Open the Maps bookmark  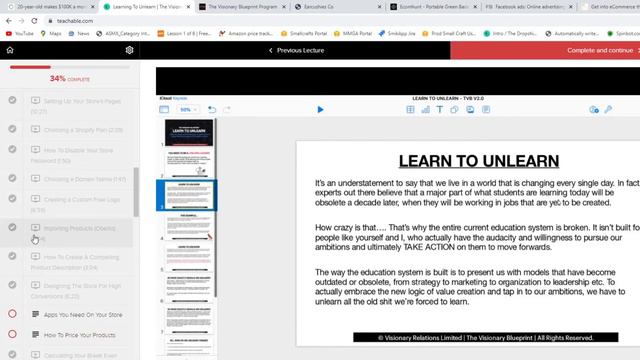(x=51, y=33)
